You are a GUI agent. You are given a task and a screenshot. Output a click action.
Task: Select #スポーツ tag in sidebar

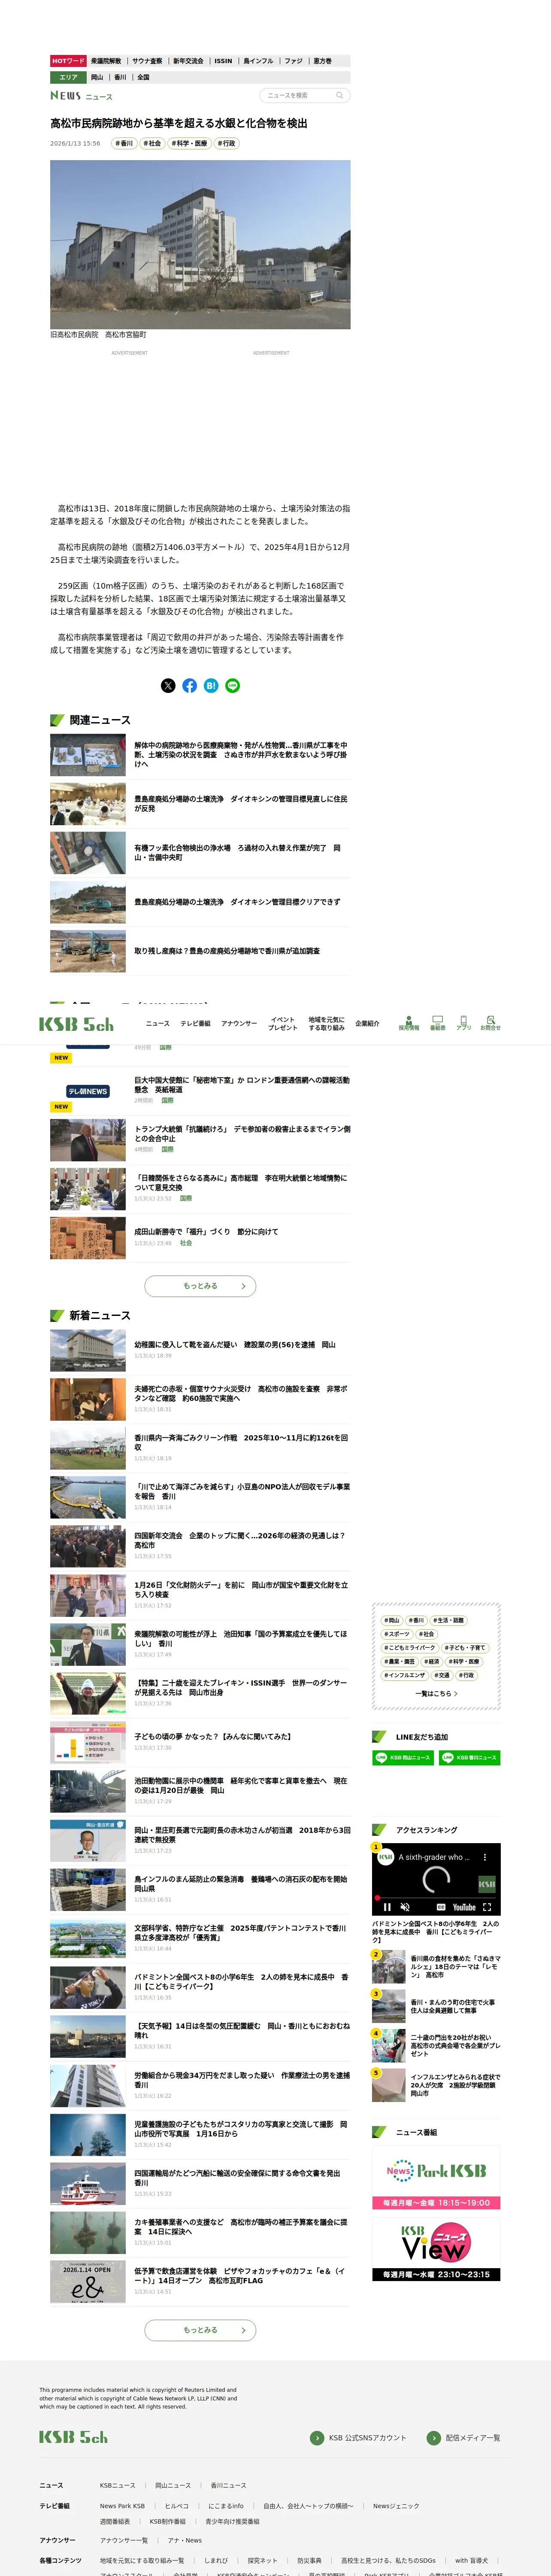pos(397,1634)
